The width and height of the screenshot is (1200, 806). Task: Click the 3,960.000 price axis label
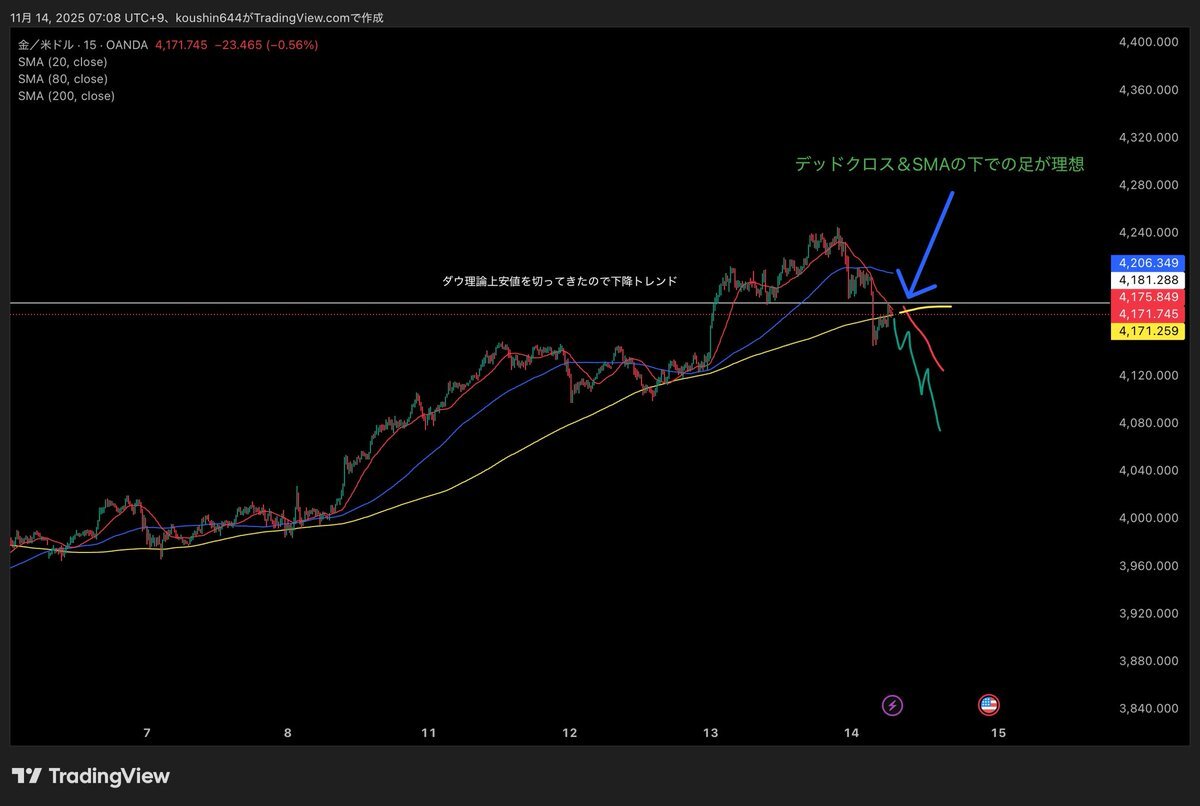(1148, 566)
